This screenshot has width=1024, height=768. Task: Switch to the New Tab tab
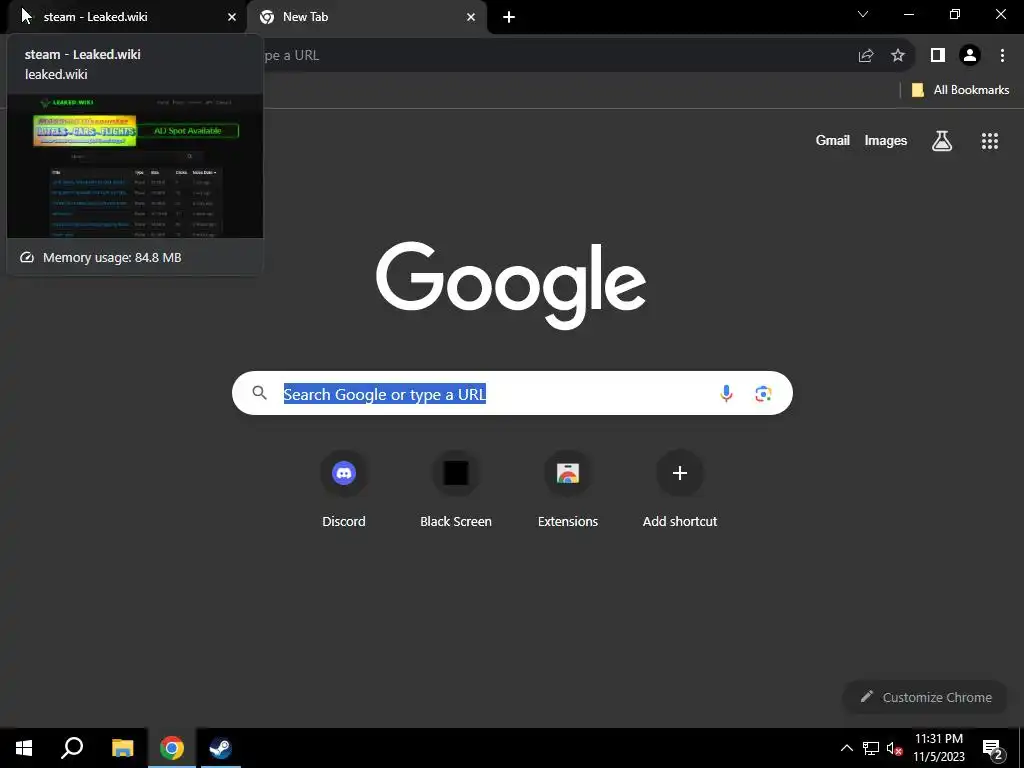tap(366, 17)
